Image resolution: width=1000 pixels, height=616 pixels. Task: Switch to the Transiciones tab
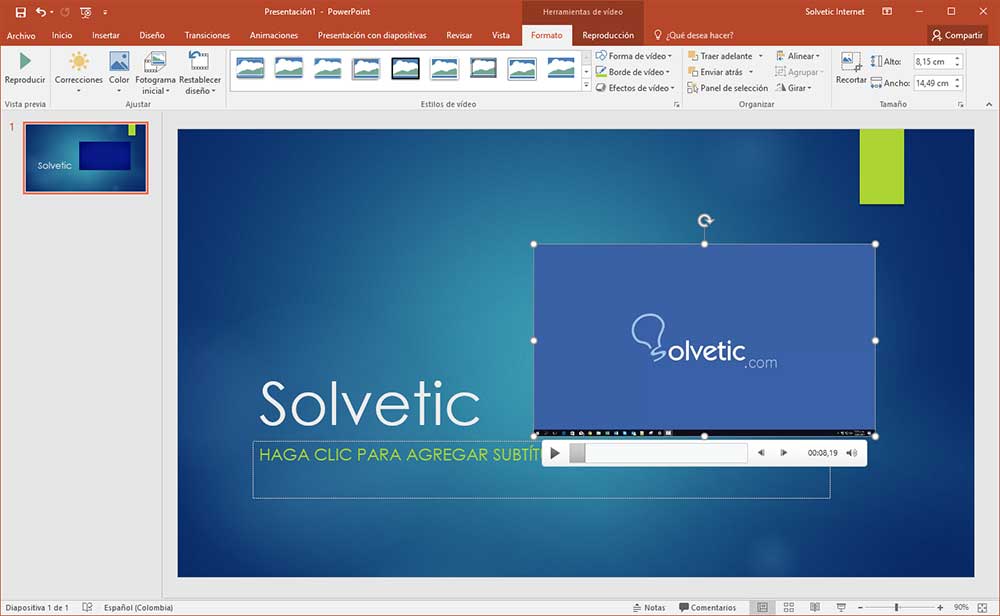pyautogui.click(x=207, y=36)
